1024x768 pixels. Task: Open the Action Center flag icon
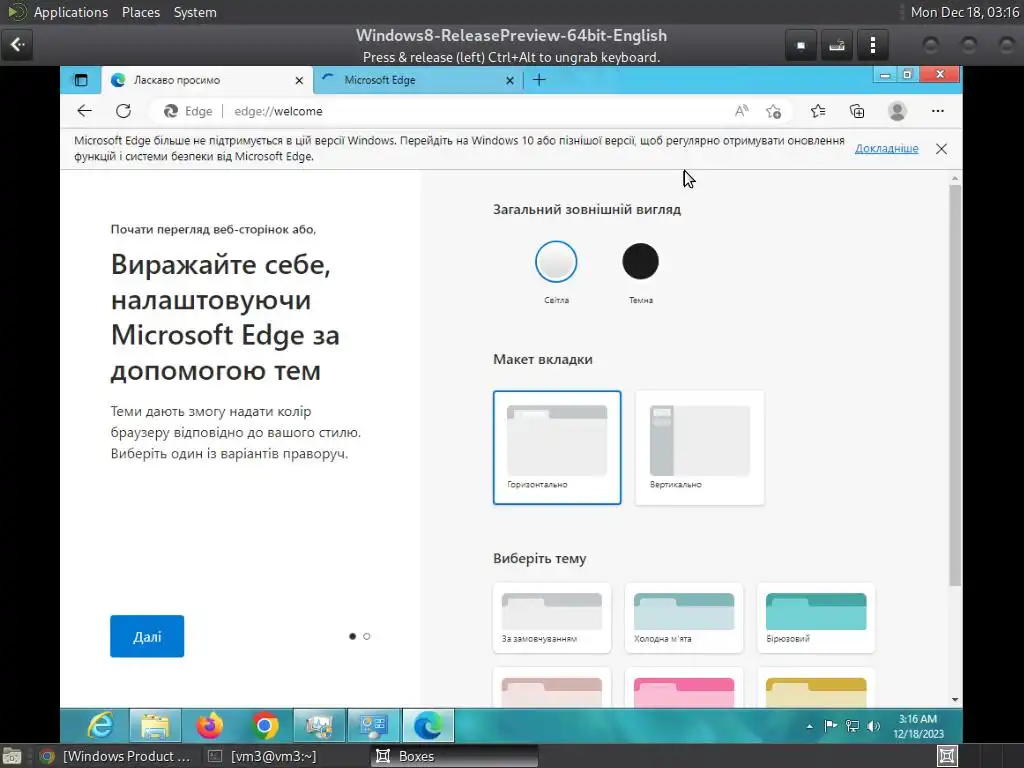831,726
